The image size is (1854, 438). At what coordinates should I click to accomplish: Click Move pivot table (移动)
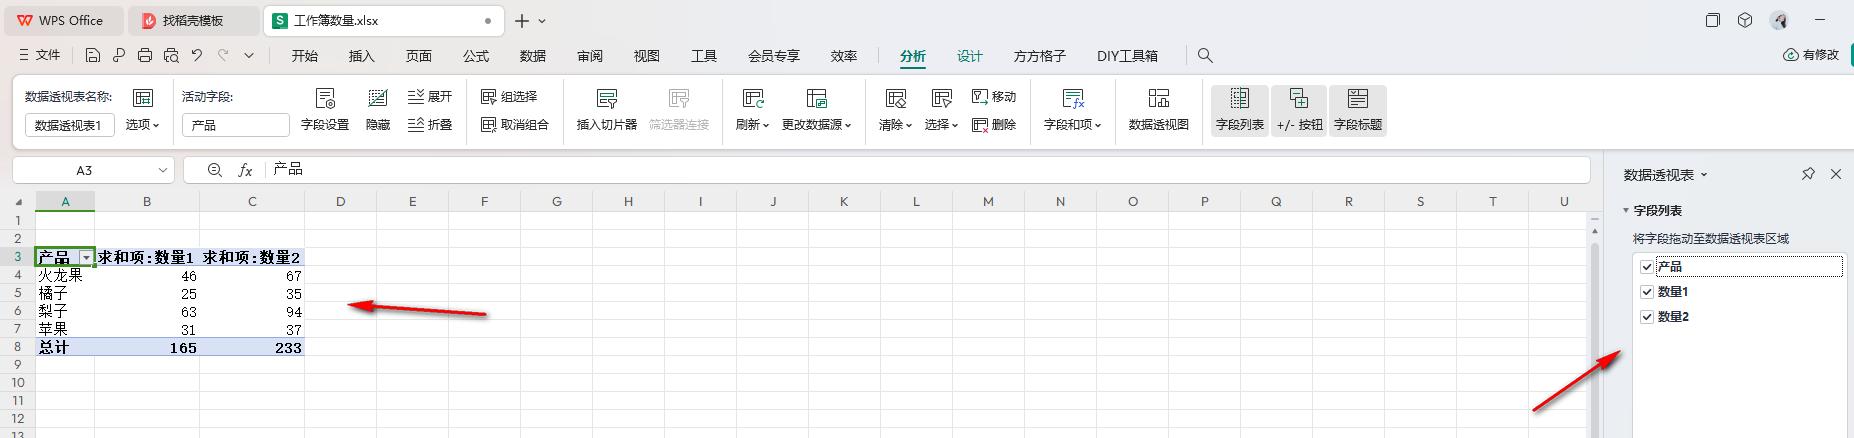pos(994,97)
